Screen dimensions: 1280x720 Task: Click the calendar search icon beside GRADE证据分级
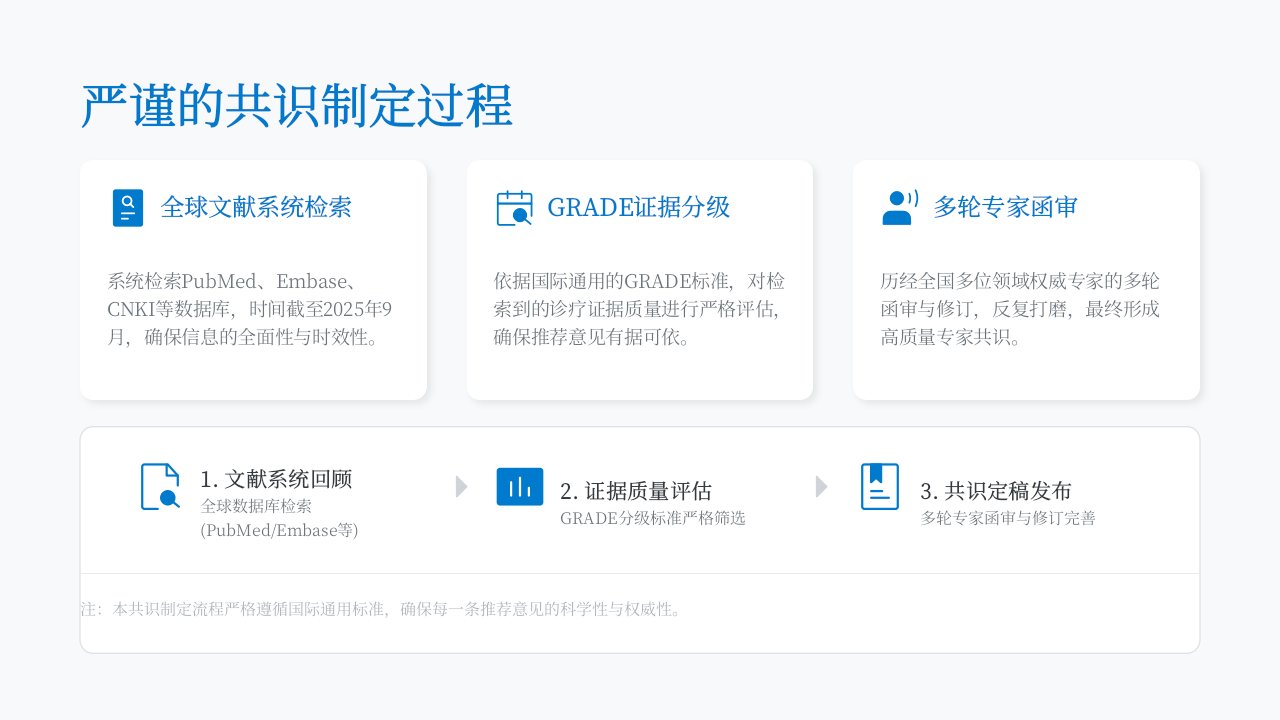point(514,208)
